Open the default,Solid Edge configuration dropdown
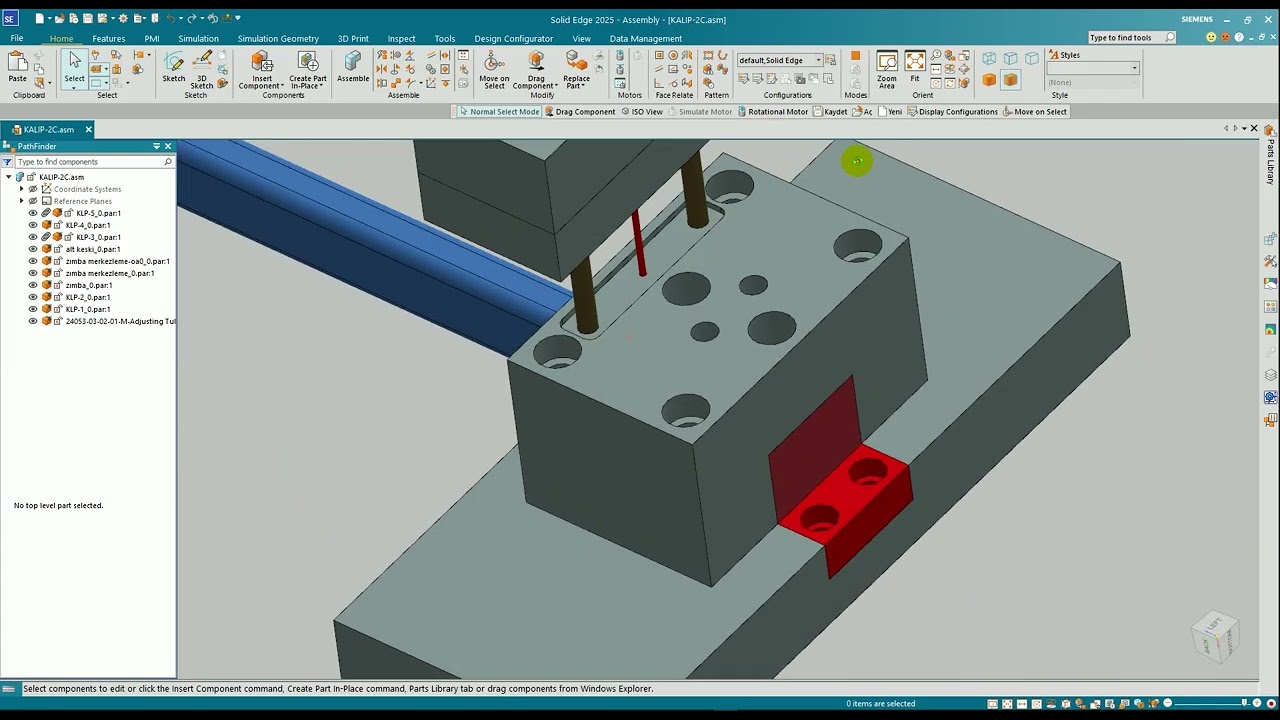 point(818,60)
